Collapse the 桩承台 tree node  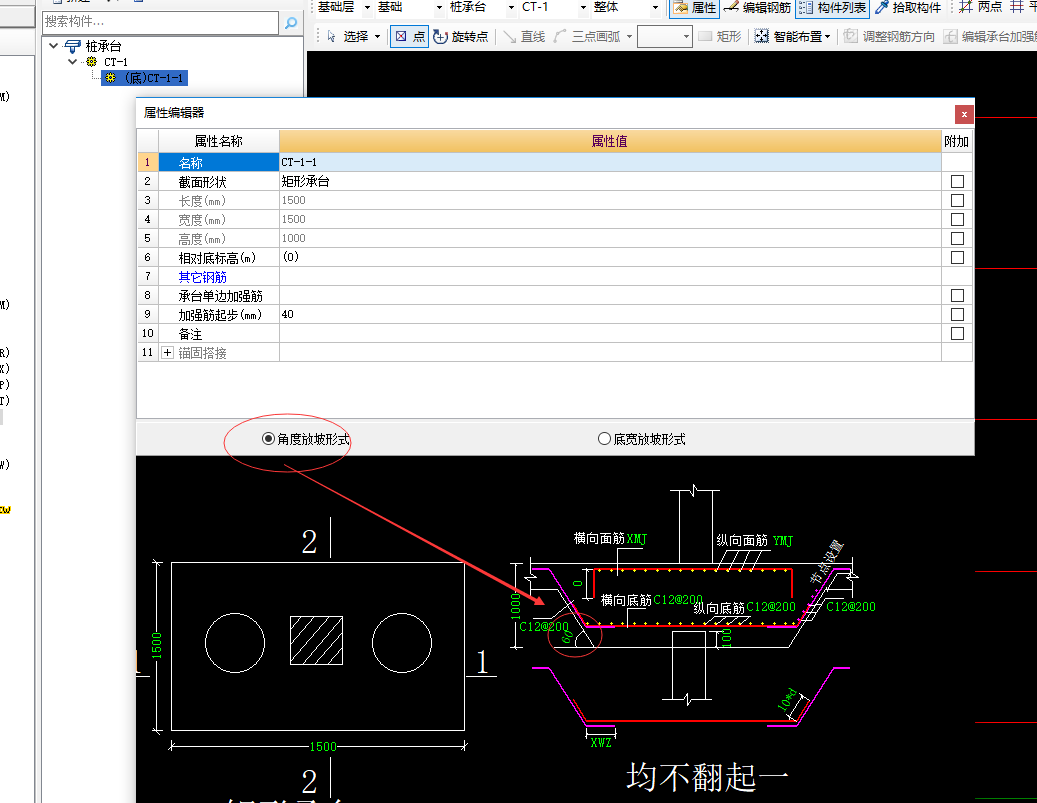coord(53,46)
